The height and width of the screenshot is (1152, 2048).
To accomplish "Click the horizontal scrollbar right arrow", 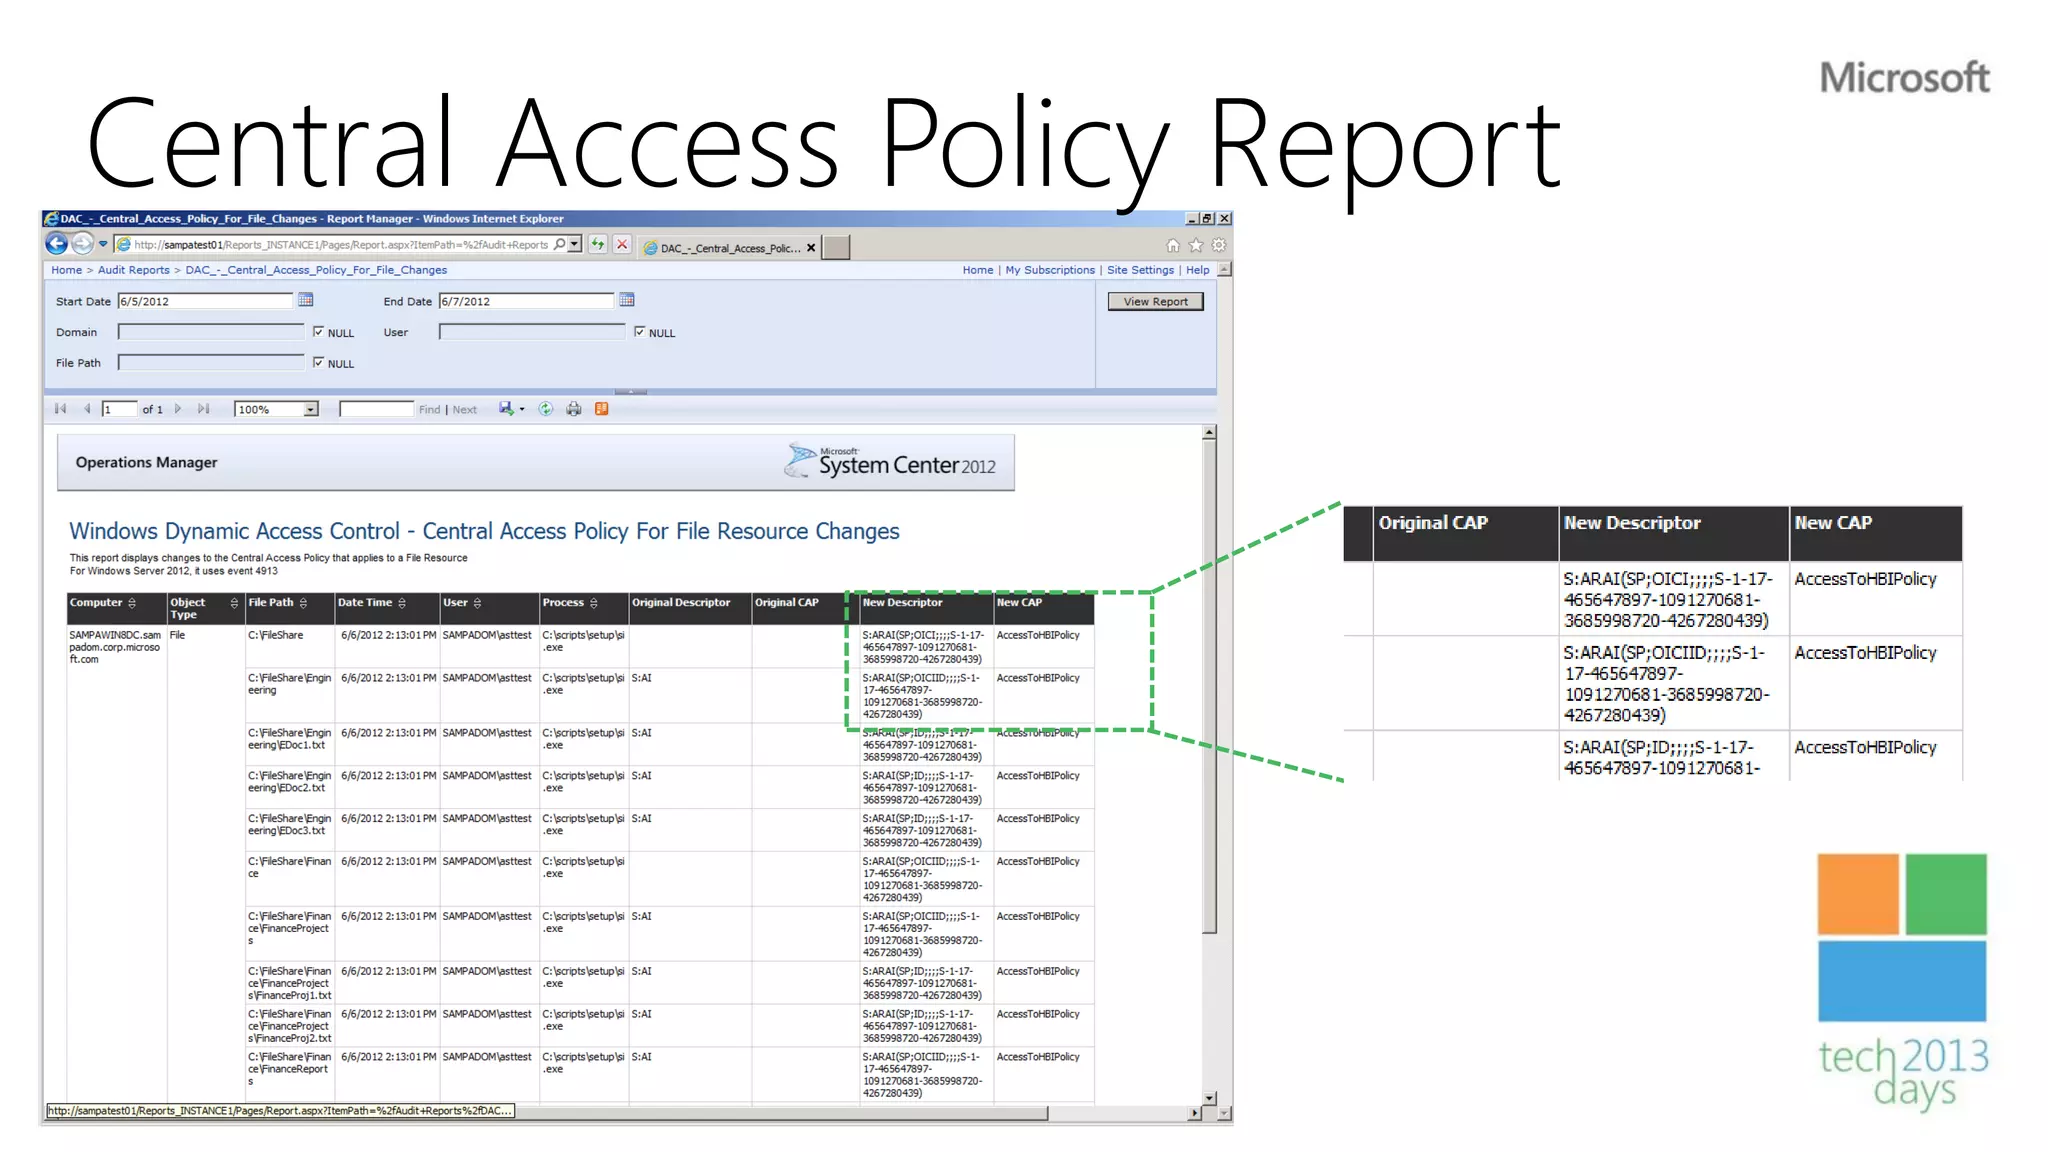I will tap(1194, 1113).
